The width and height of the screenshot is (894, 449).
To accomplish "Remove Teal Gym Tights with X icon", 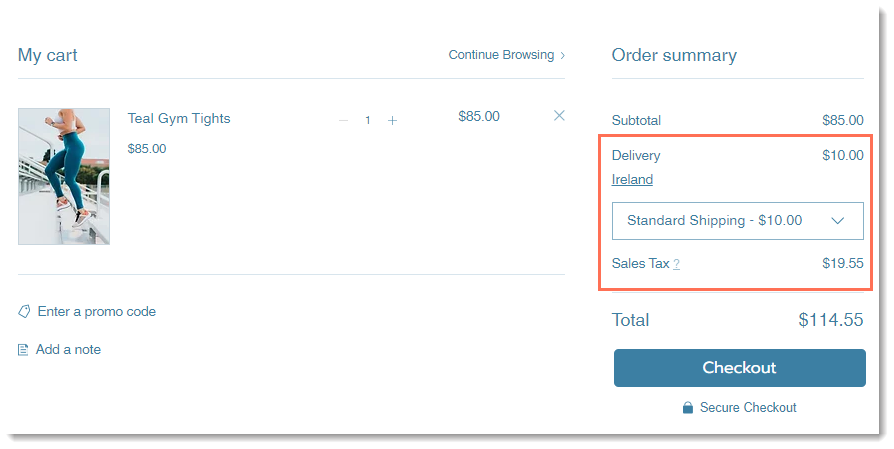I will point(559,116).
